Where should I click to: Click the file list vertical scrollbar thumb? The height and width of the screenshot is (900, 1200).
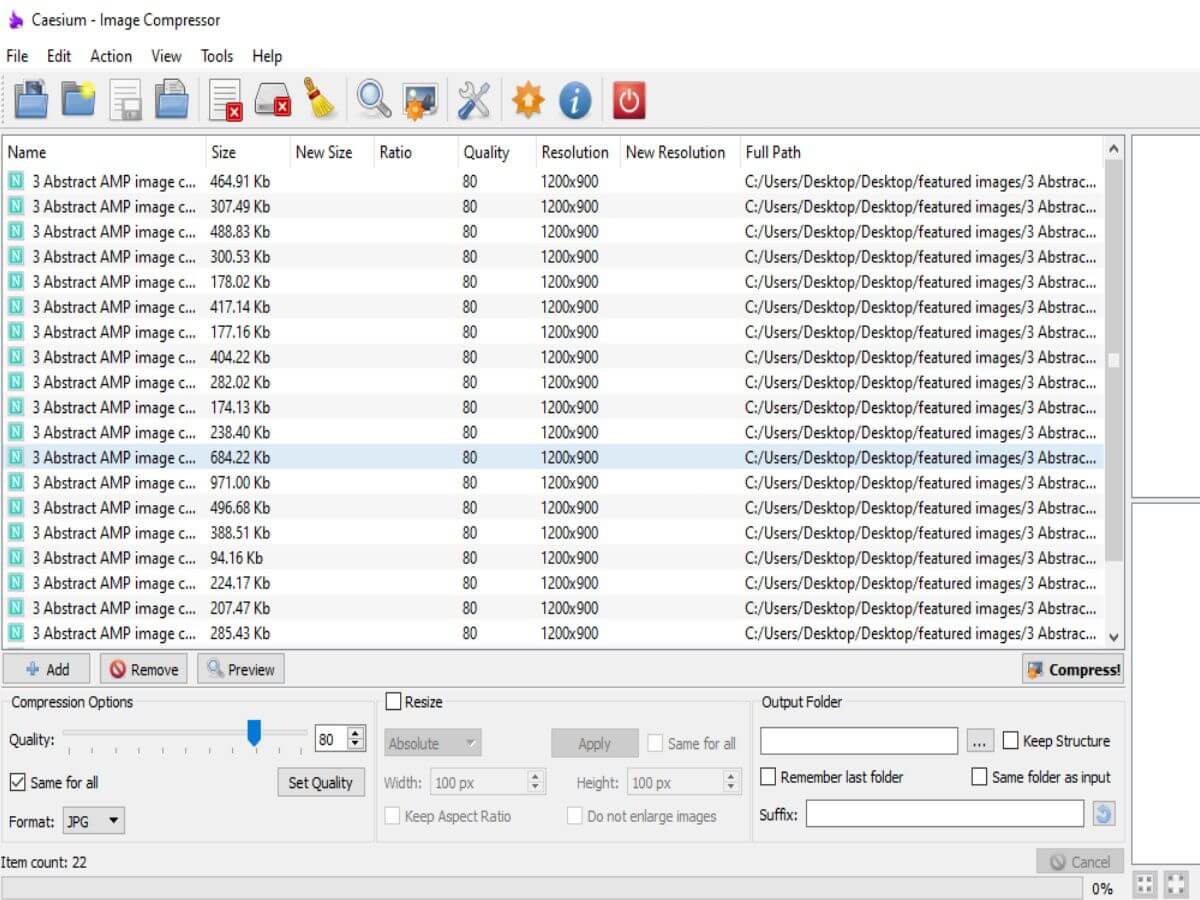click(1114, 360)
